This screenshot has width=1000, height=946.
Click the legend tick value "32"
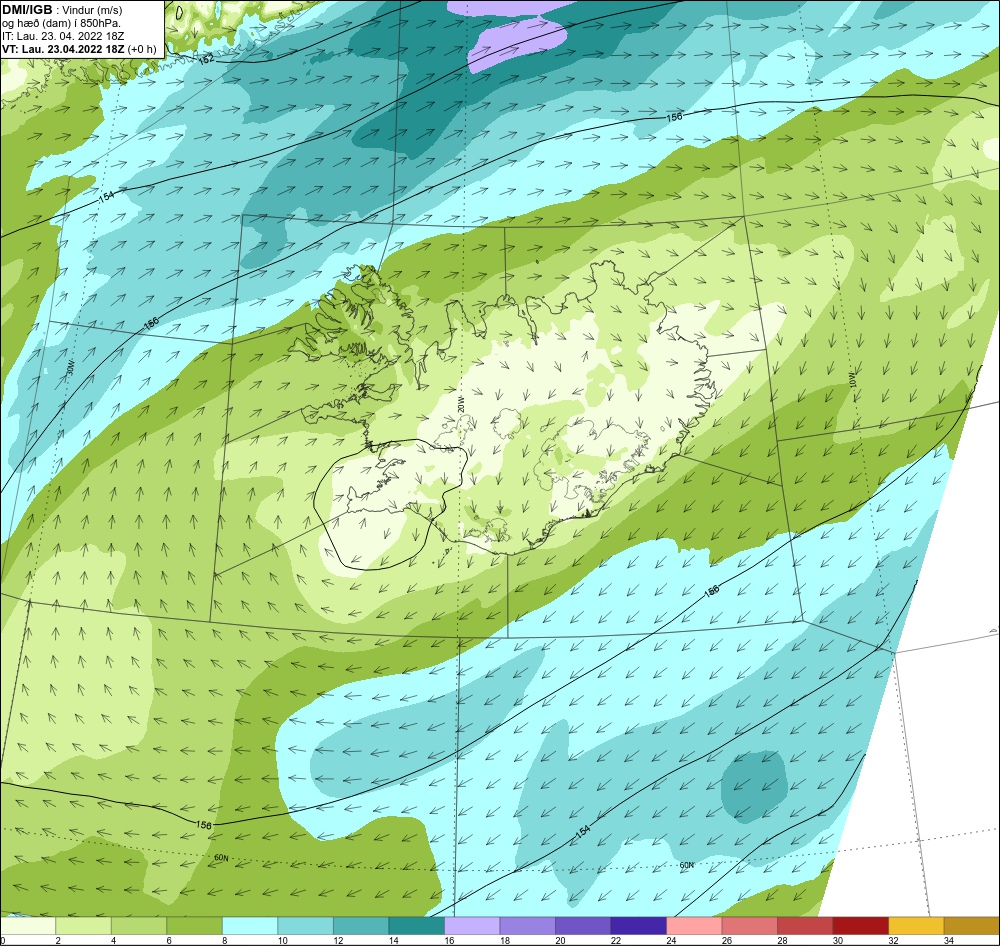pos(893,940)
